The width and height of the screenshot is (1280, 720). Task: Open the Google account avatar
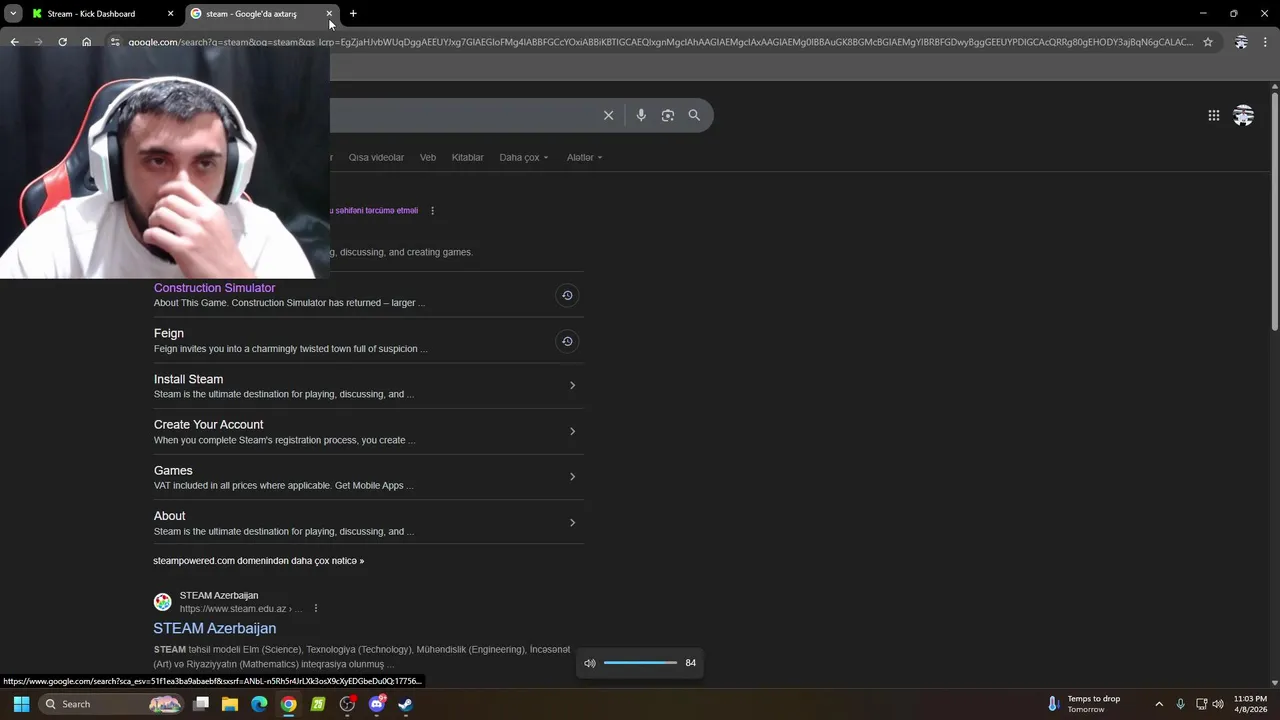point(1243,116)
